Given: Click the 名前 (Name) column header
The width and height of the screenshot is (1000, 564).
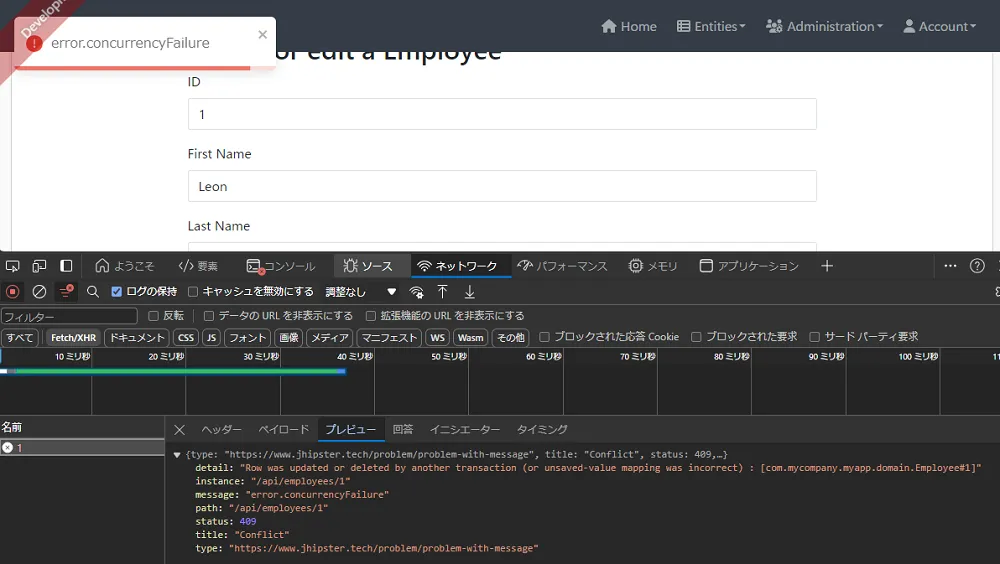Looking at the screenshot, I should [82, 427].
